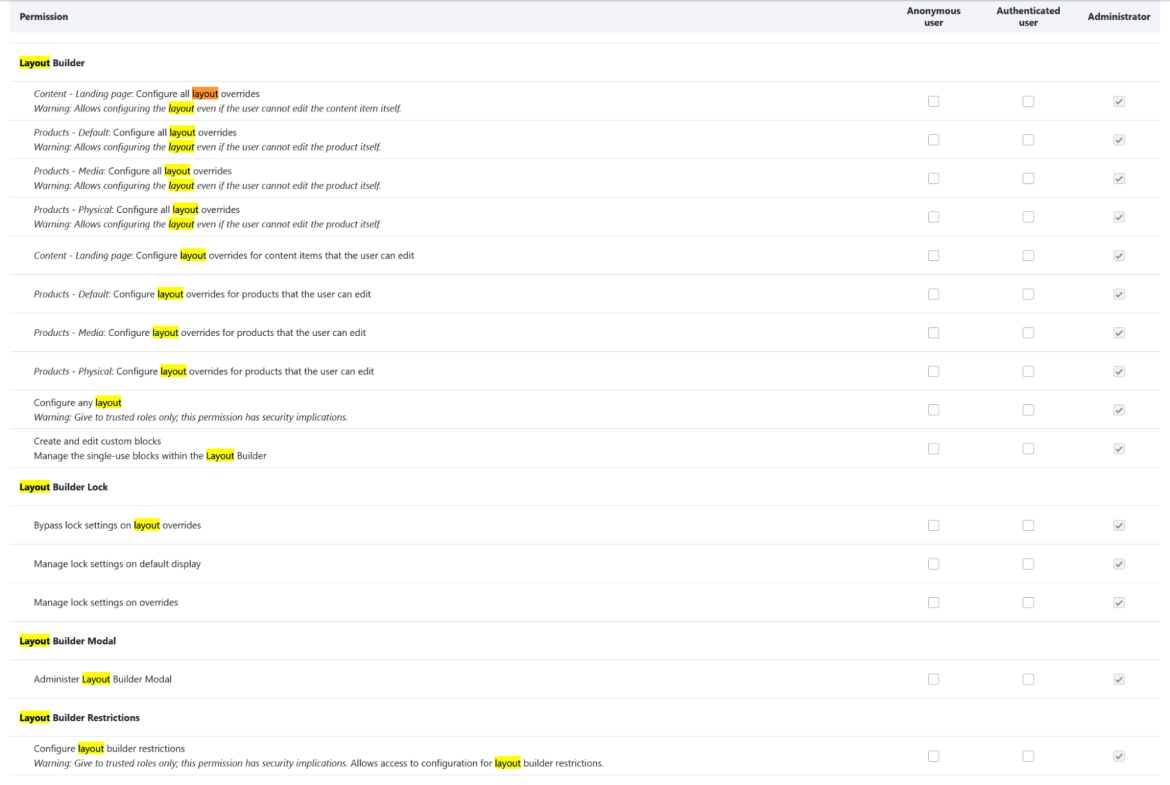Tick Anonymous for Landing page editable content overrides
Viewport: 1170px width, 785px height.
933,256
